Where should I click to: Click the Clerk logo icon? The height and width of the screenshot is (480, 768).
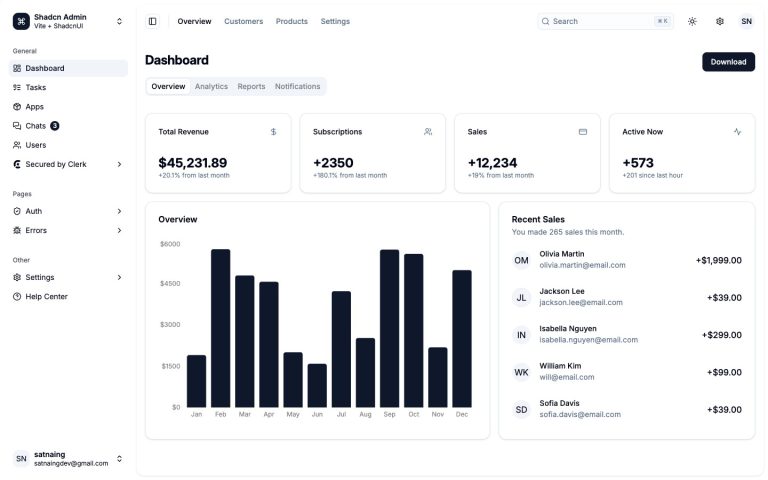point(17,165)
